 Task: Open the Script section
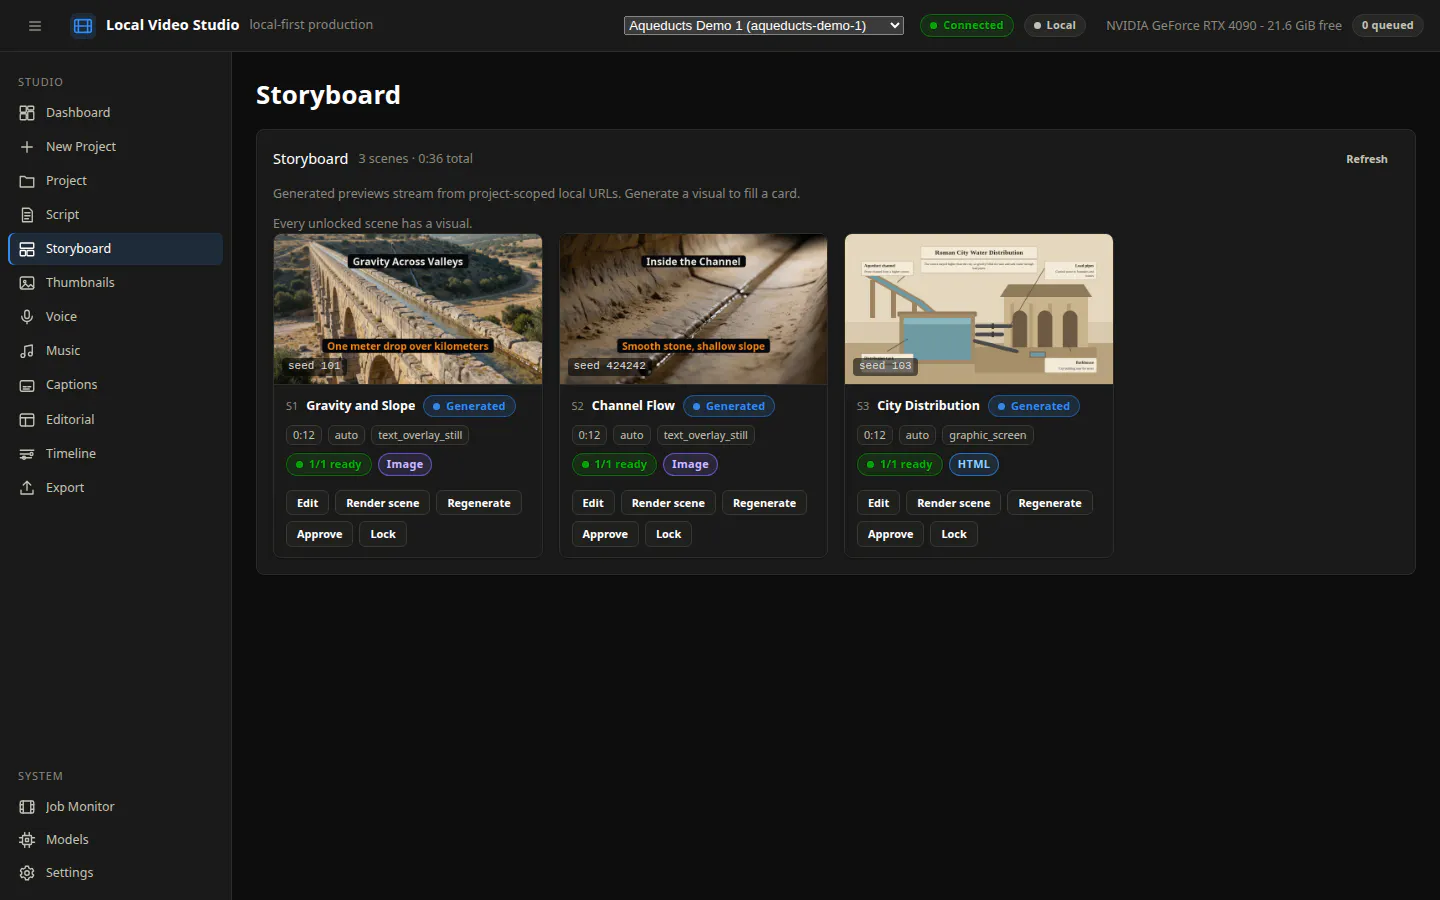pos(115,215)
